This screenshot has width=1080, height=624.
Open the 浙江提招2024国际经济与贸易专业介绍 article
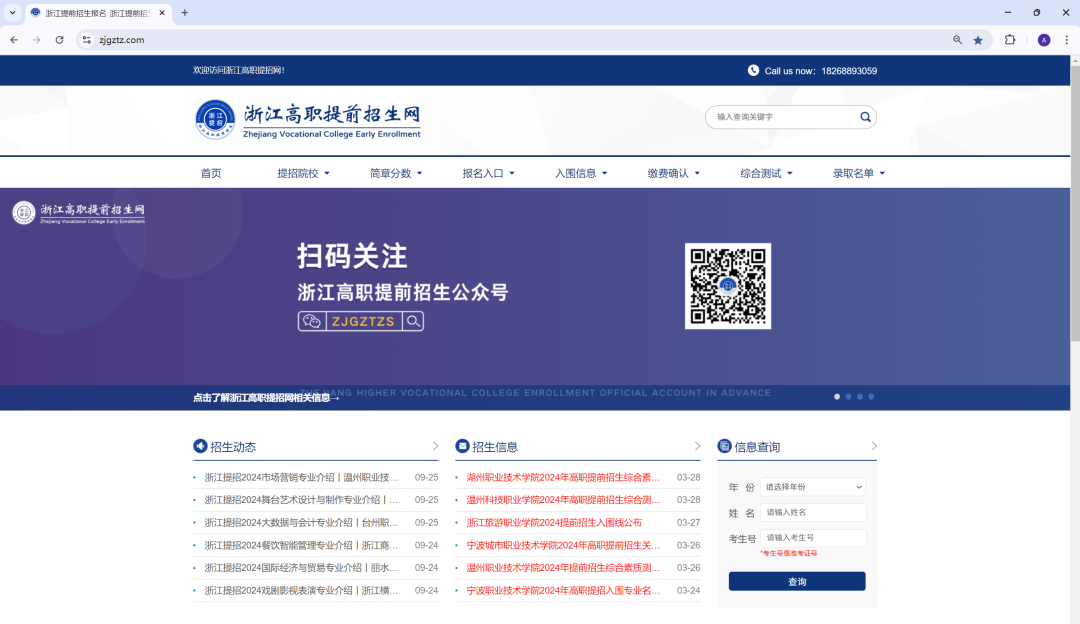tap(301, 568)
